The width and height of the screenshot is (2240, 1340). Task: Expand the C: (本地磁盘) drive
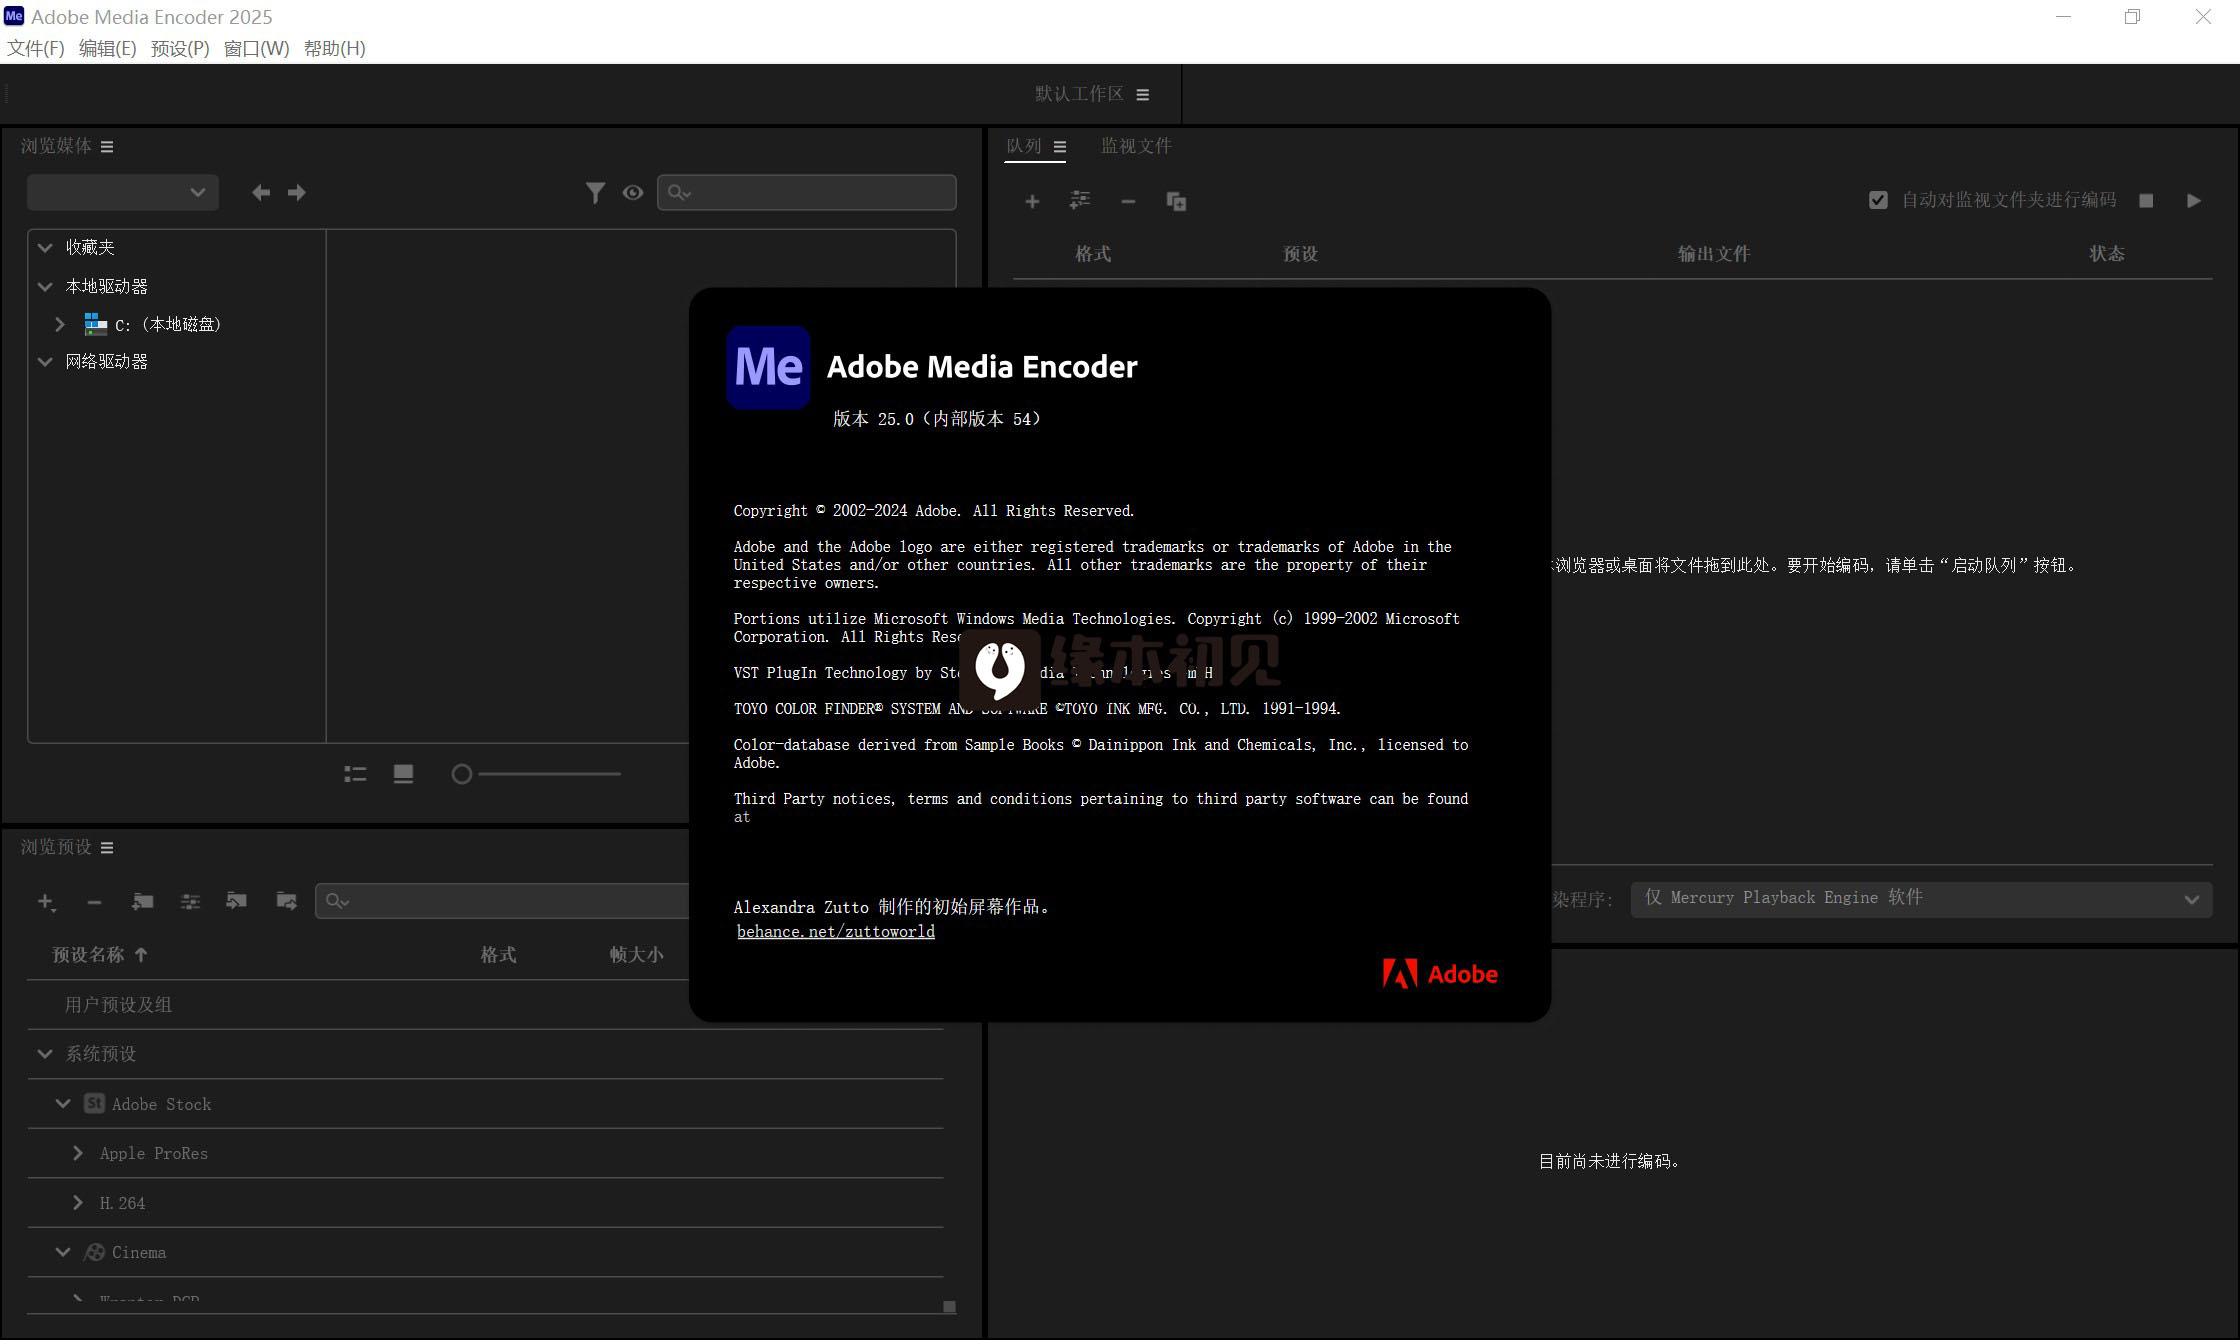(60, 324)
